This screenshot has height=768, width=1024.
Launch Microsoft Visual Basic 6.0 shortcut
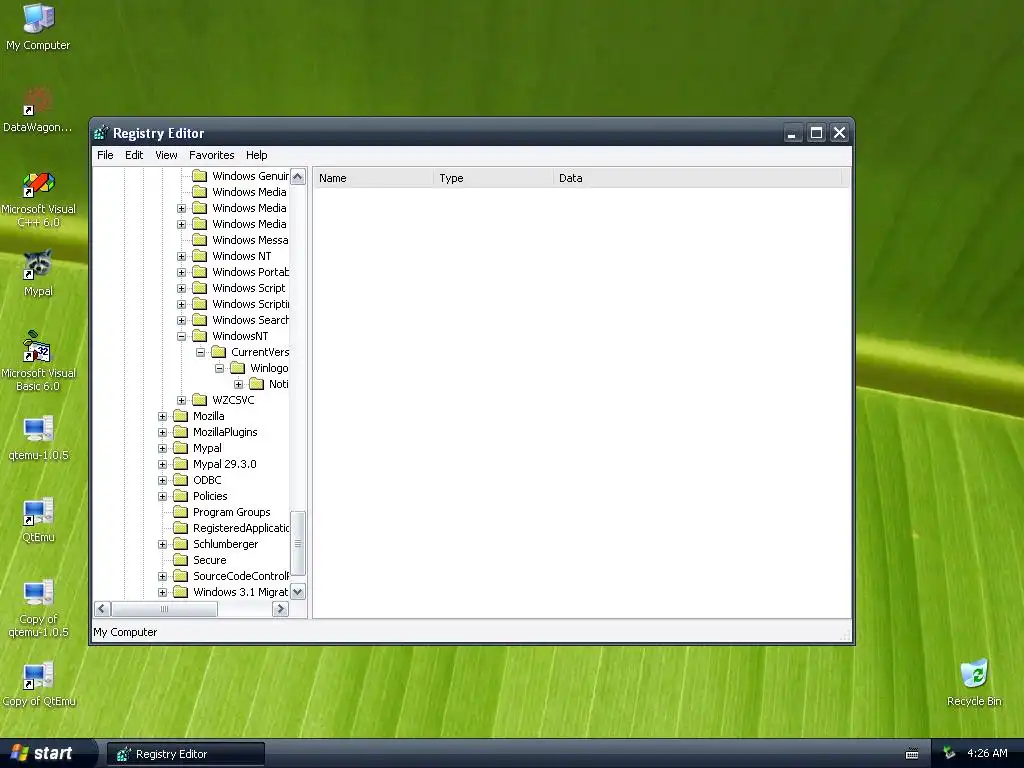point(38,361)
